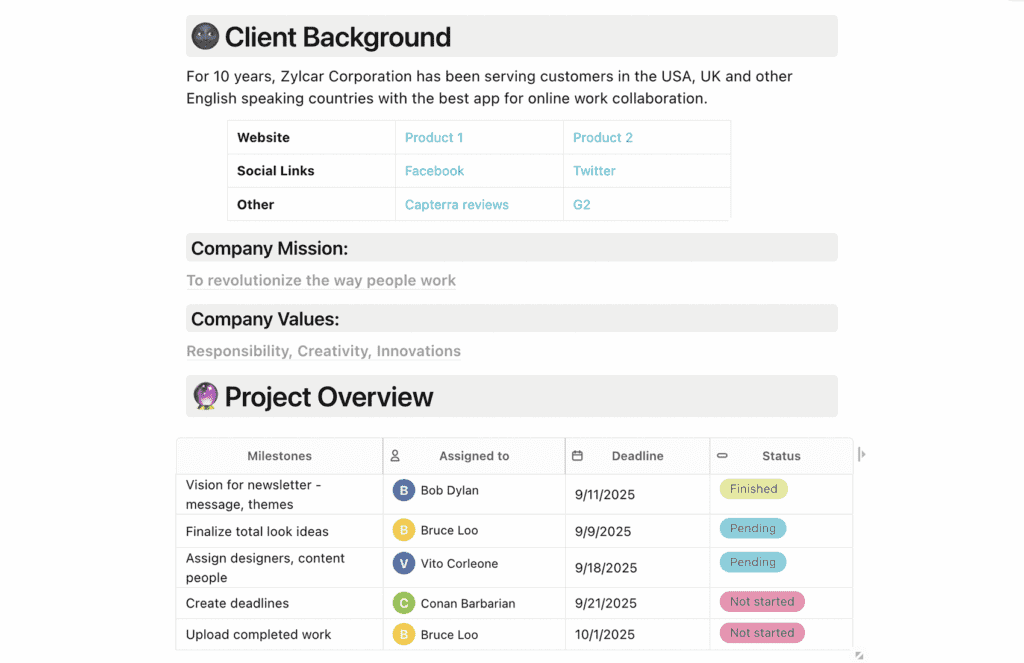1024x663 pixels.
Task: Click Vito Corleone's avatar icon
Action: tap(403, 564)
